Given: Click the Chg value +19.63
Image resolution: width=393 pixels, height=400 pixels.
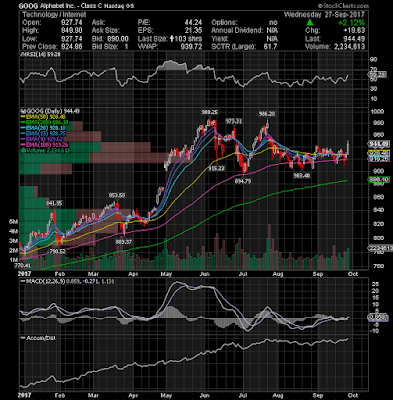Looking at the screenshot, I should coord(354,31).
